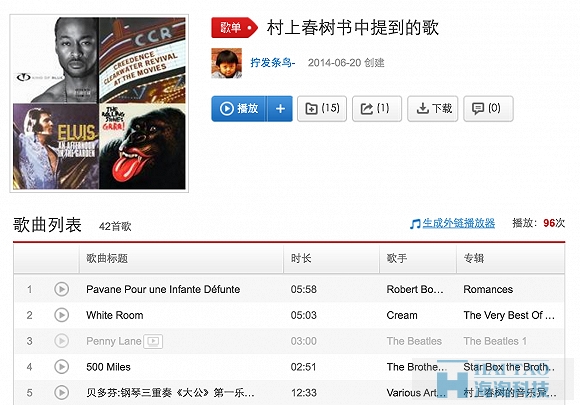Play Pavane Pour une Infante Défunte
Viewport: 580px width, 405px height.
pos(61,289)
